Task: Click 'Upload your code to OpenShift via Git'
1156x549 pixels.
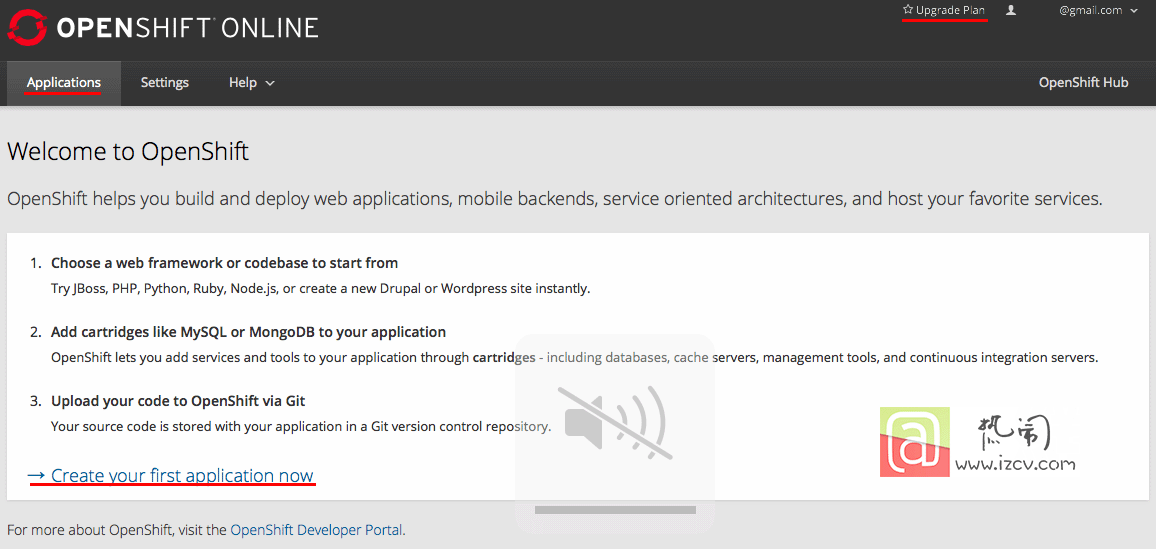Action: 178,402
